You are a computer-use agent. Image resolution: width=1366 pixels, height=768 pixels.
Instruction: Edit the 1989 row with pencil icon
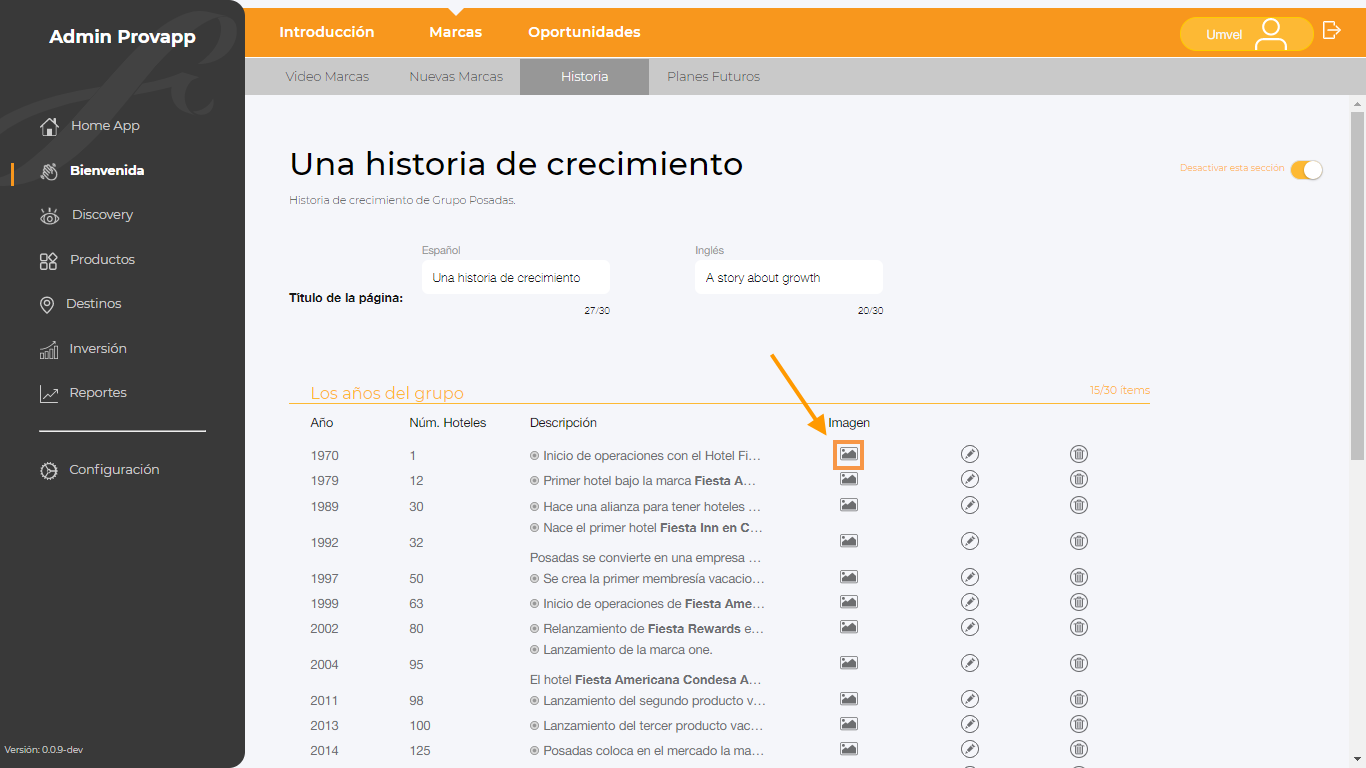pos(969,505)
